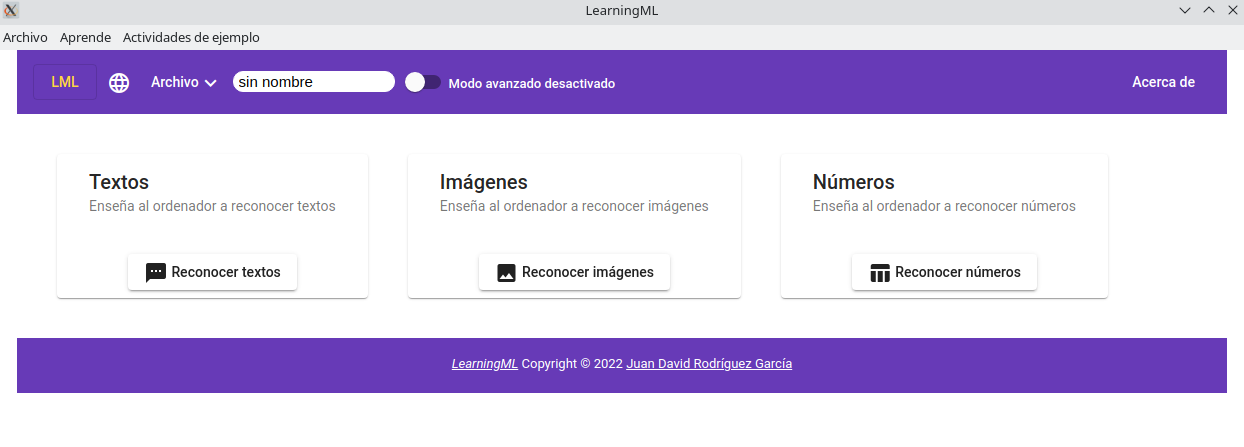Click the project name field 'sin nombre'
Screen dimensions: 1244x447
pyautogui.click(x=313, y=82)
